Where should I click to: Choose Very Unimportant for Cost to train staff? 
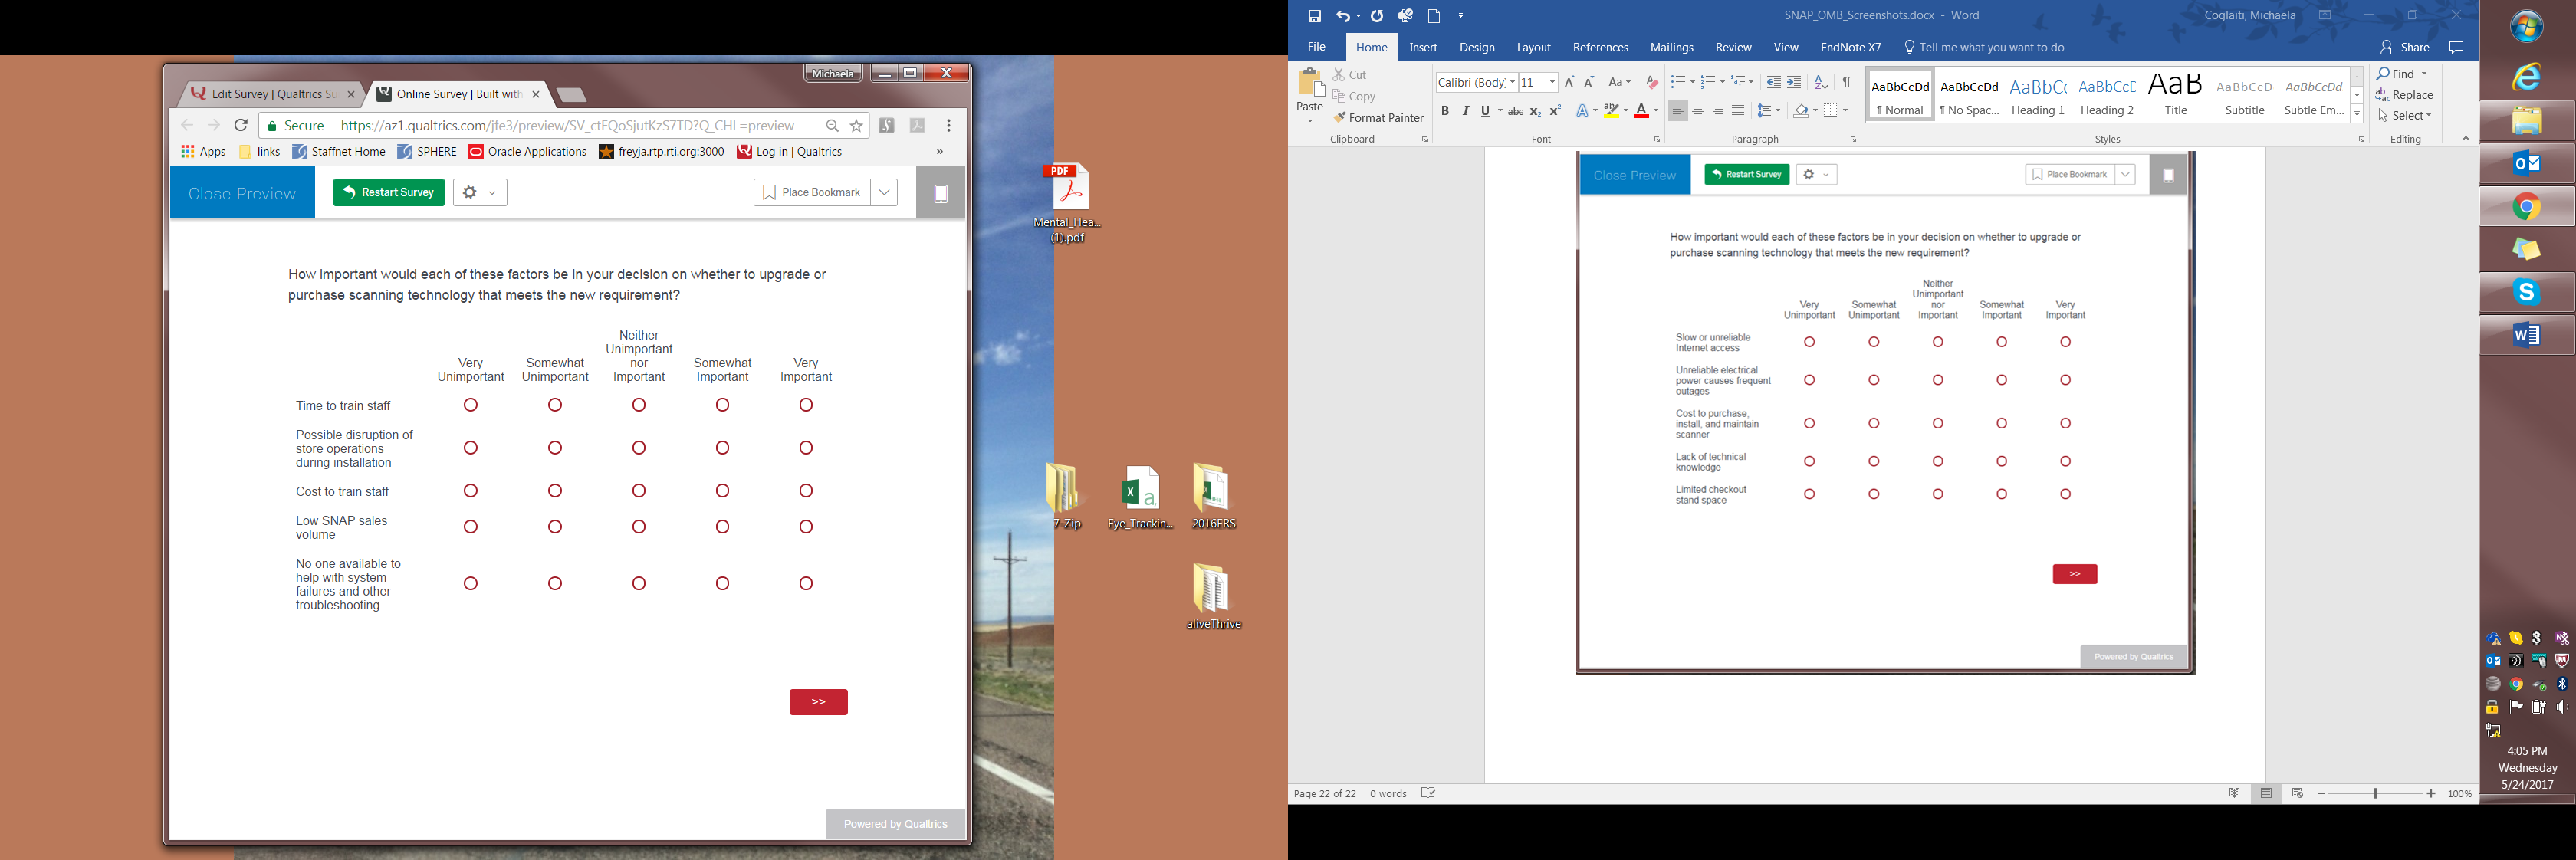click(471, 491)
